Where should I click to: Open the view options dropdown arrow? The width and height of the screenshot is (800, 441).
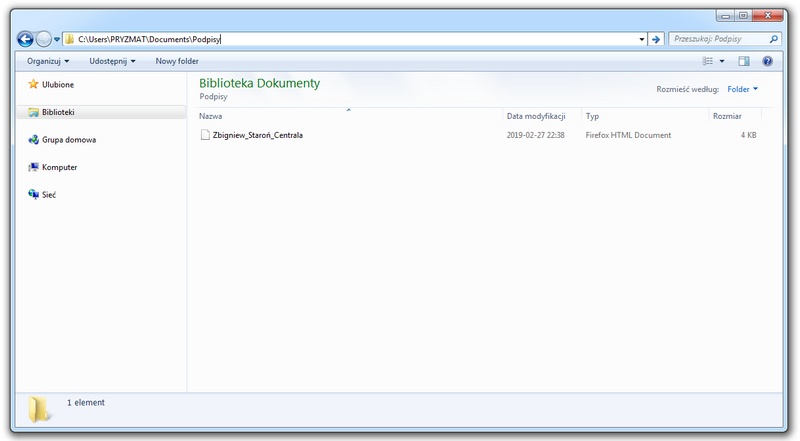[722, 61]
